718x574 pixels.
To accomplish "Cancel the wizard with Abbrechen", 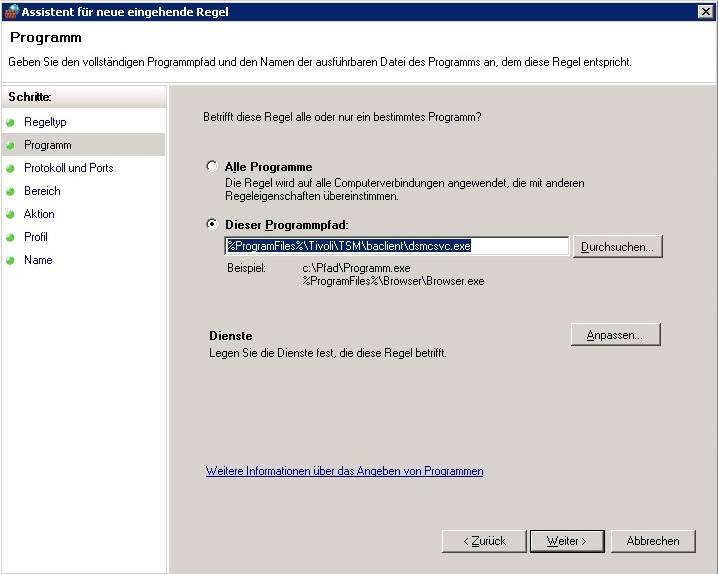I will (x=653, y=541).
